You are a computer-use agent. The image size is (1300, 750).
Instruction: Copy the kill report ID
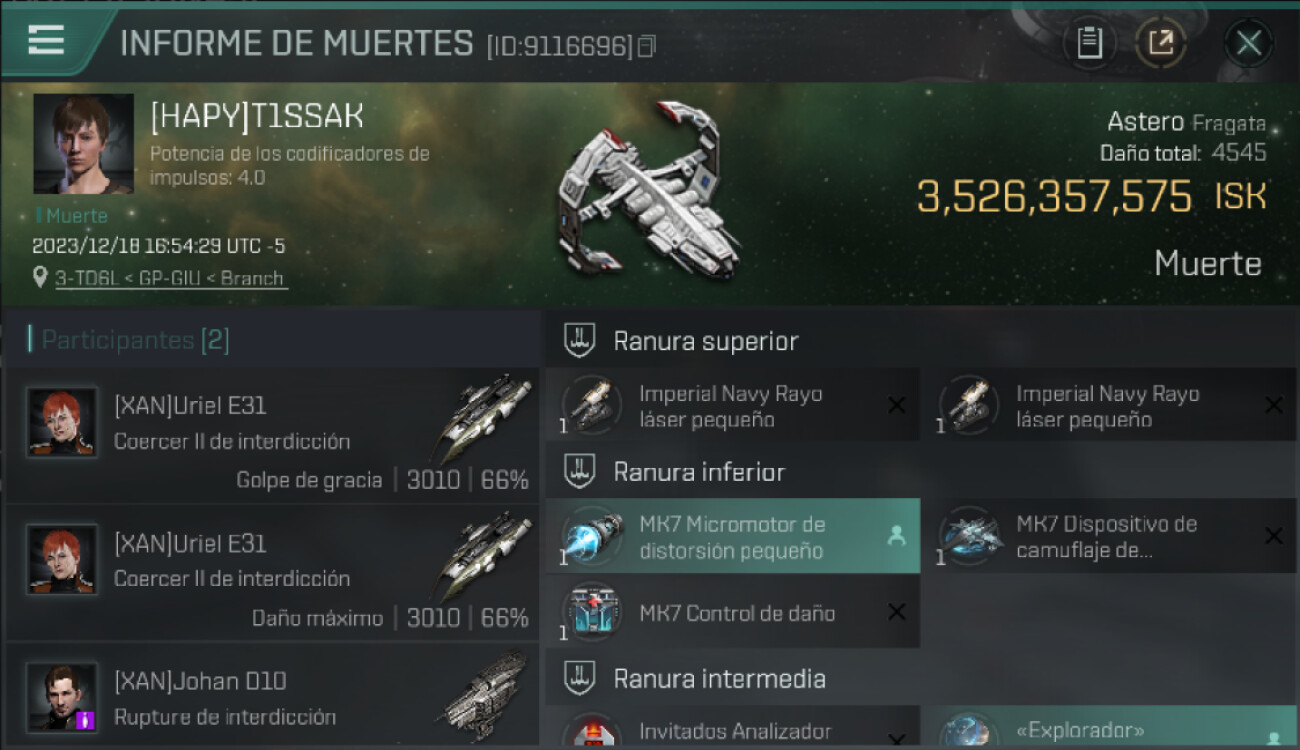tap(647, 46)
